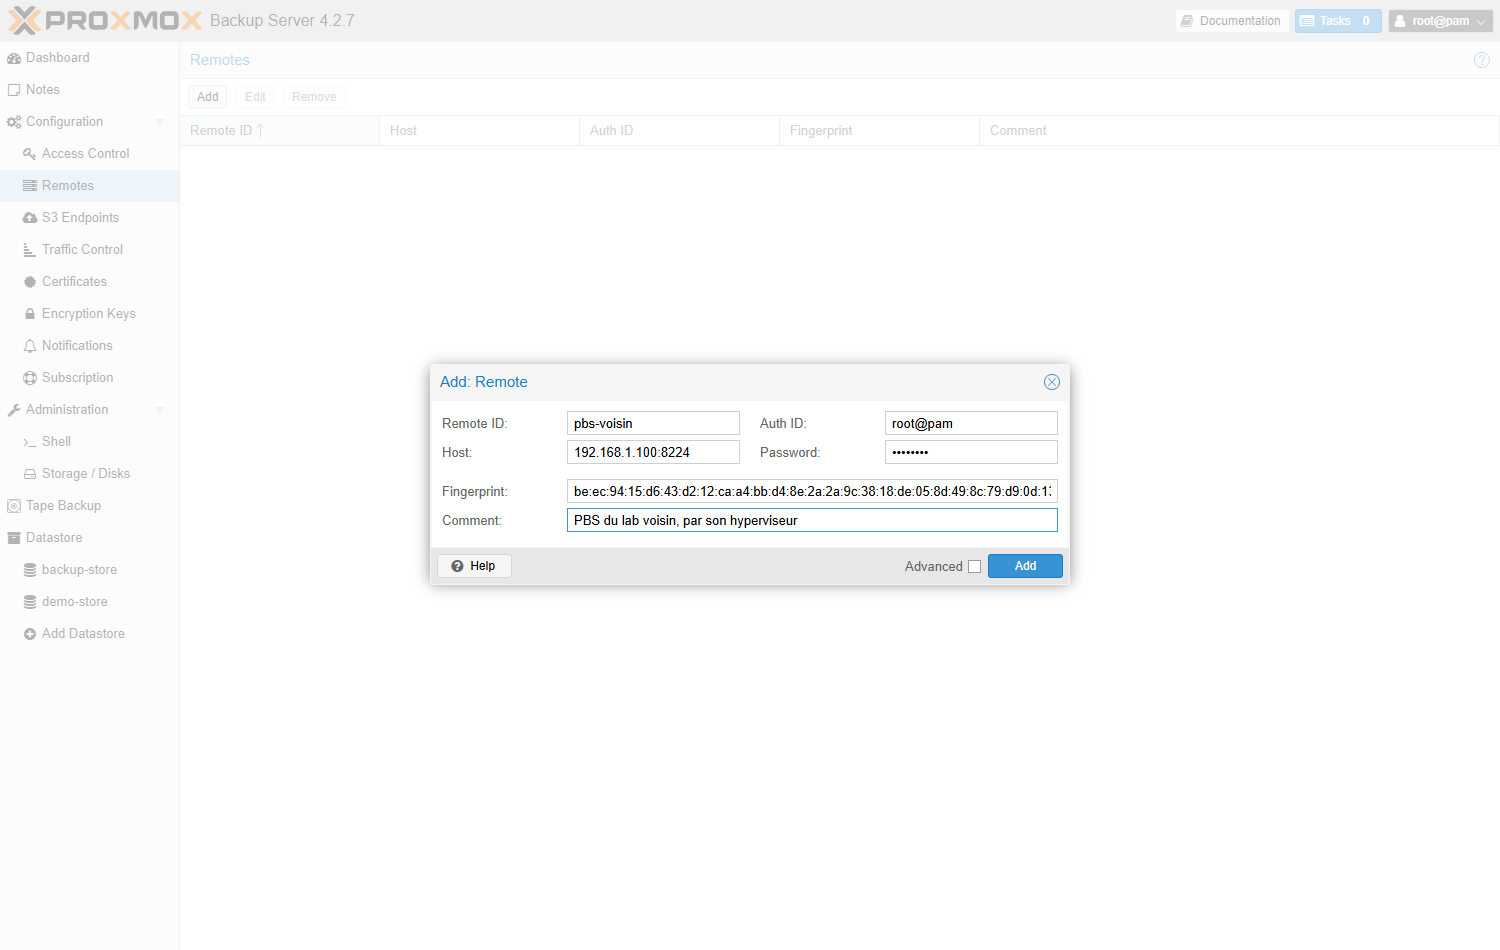Sort by Fingerprint column header

[880, 131]
